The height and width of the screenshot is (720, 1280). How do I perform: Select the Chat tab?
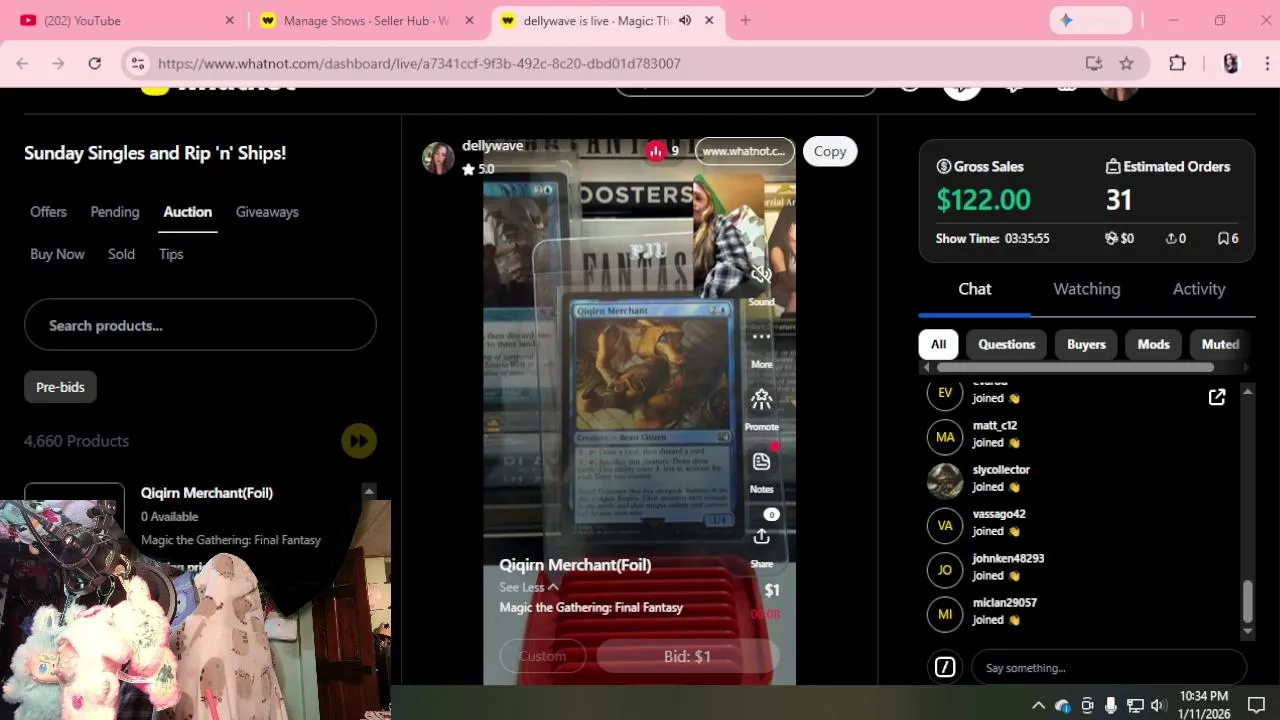(x=975, y=289)
